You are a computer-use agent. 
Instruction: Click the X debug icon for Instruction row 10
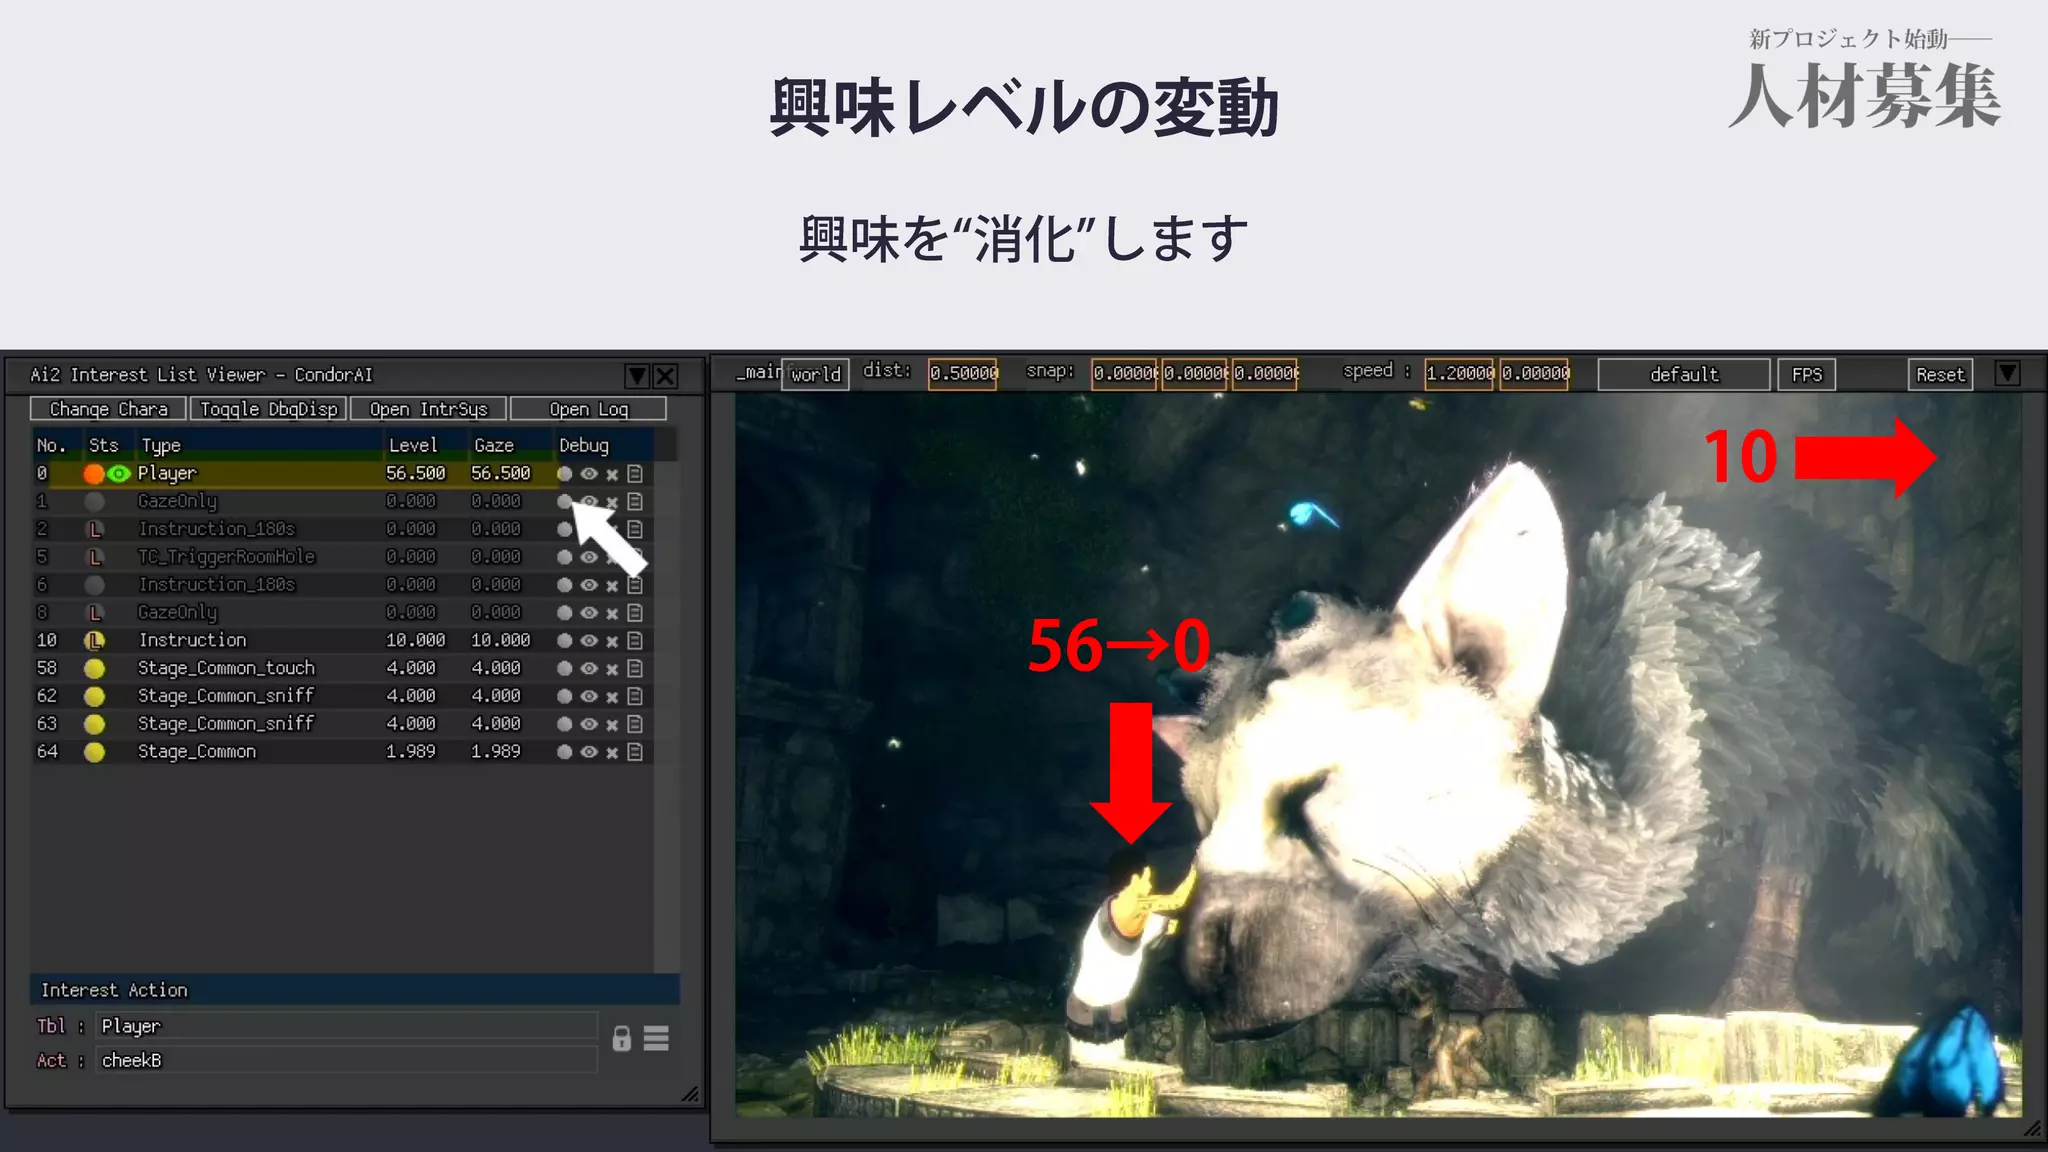click(x=612, y=641)
